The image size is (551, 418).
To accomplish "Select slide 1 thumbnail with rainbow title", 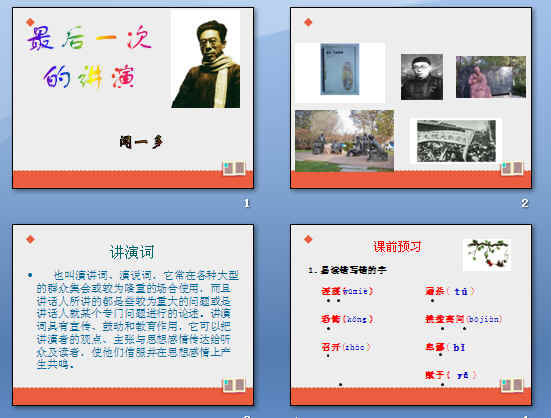I will point(133,98).
